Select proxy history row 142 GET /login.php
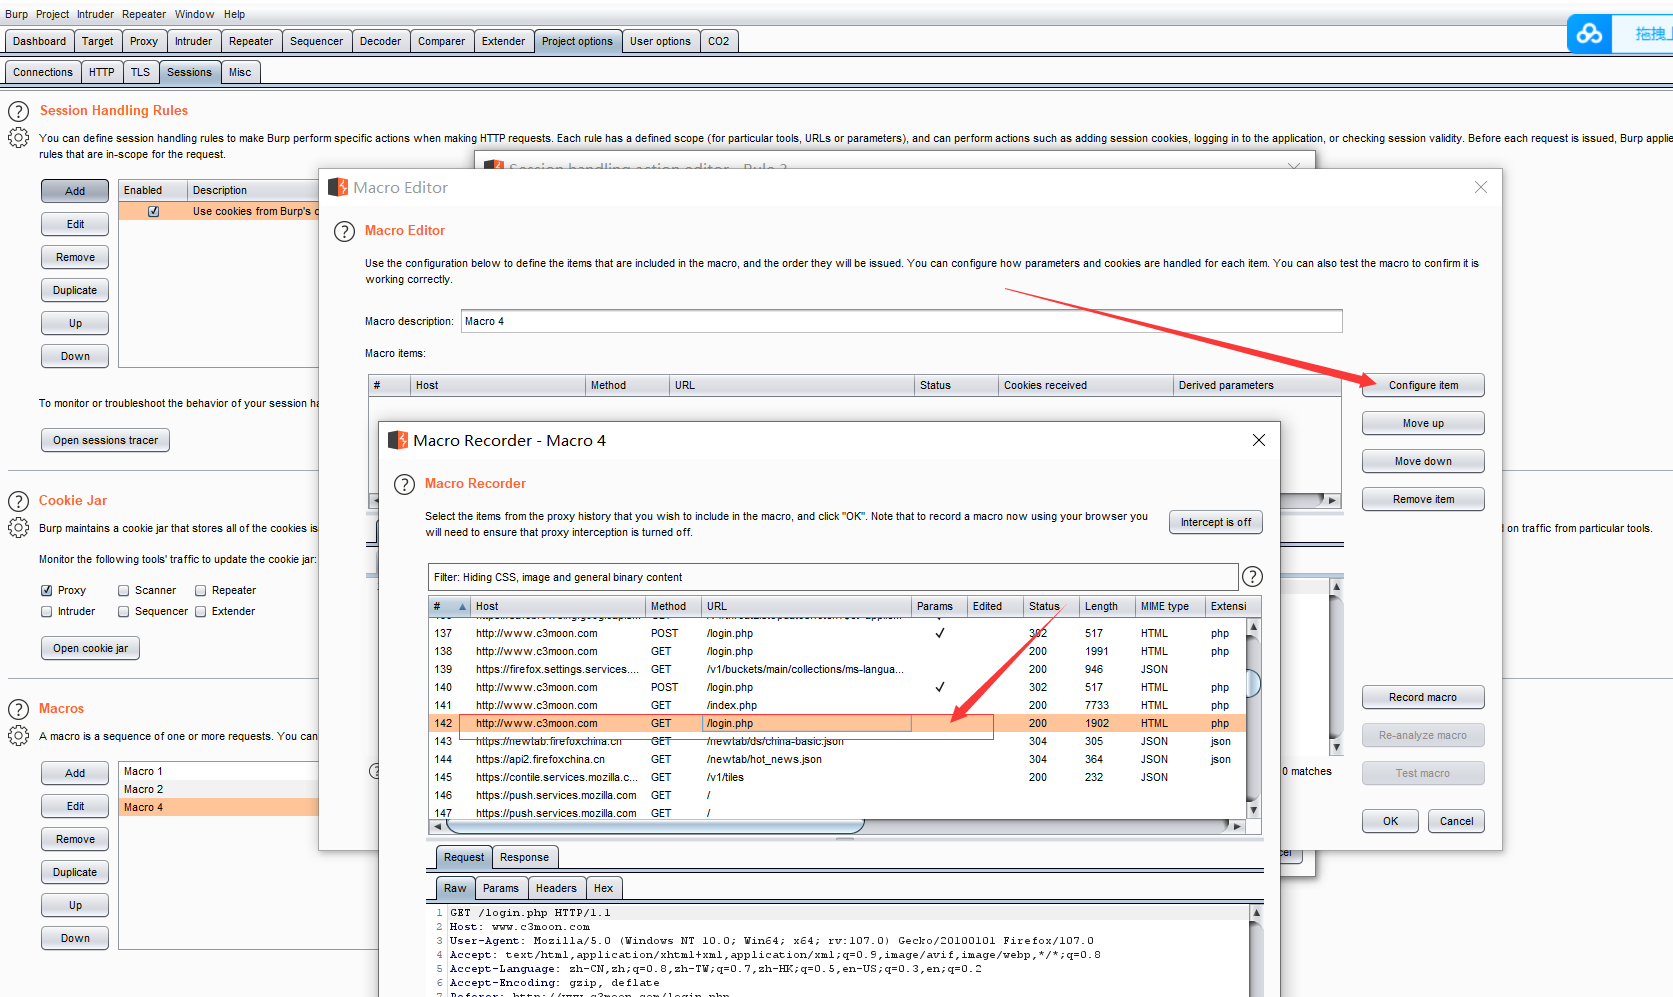The width and height of the screenshot is (1673, 997). tap(837, 723)
